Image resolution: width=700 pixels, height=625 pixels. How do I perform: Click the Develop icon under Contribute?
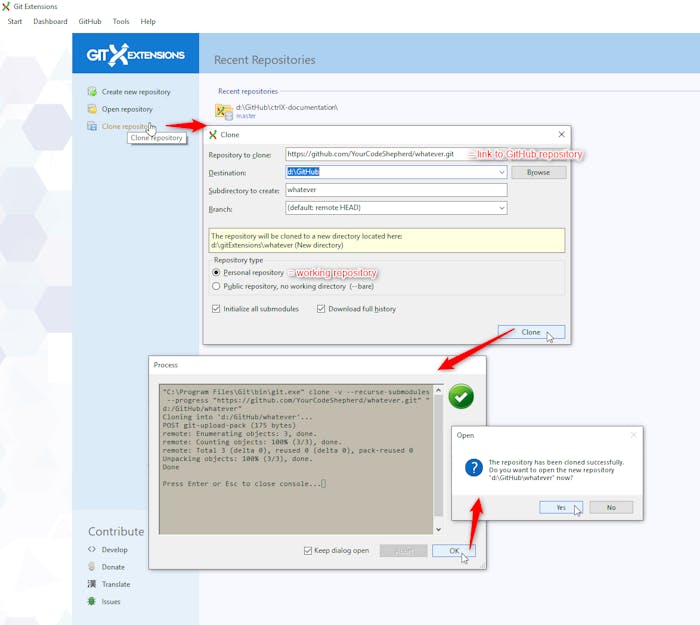[x=92, y=549]
